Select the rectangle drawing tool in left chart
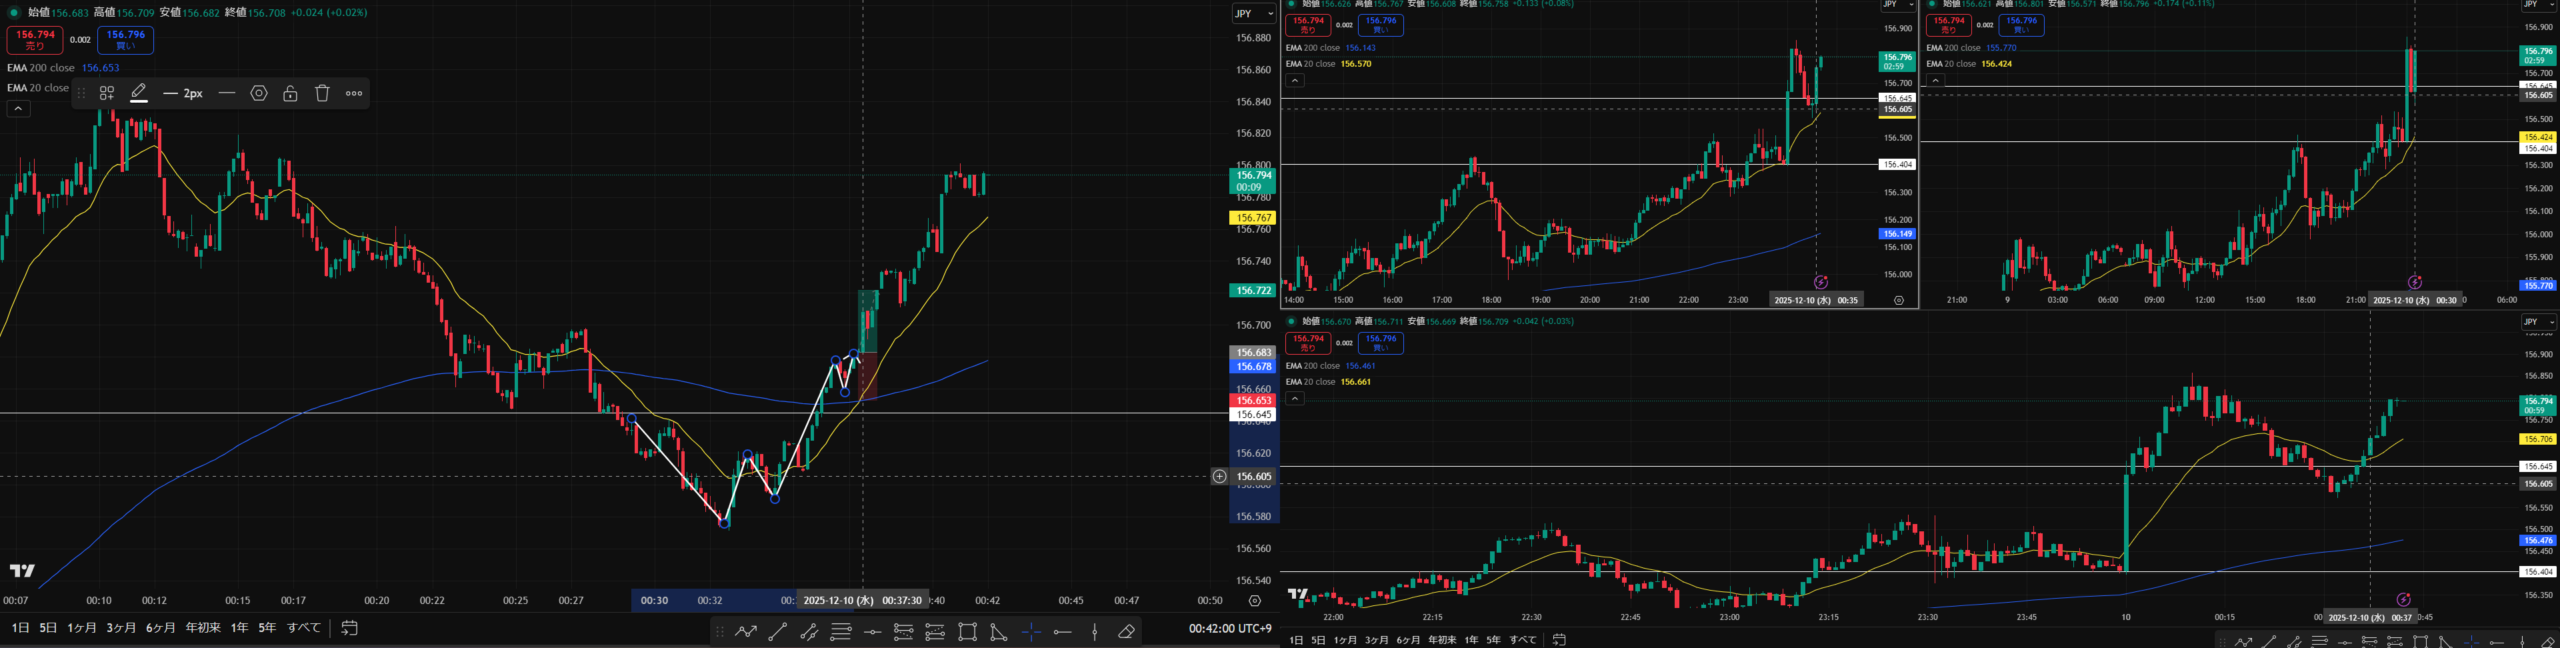 pyautogui.click(x=967, y=631)
